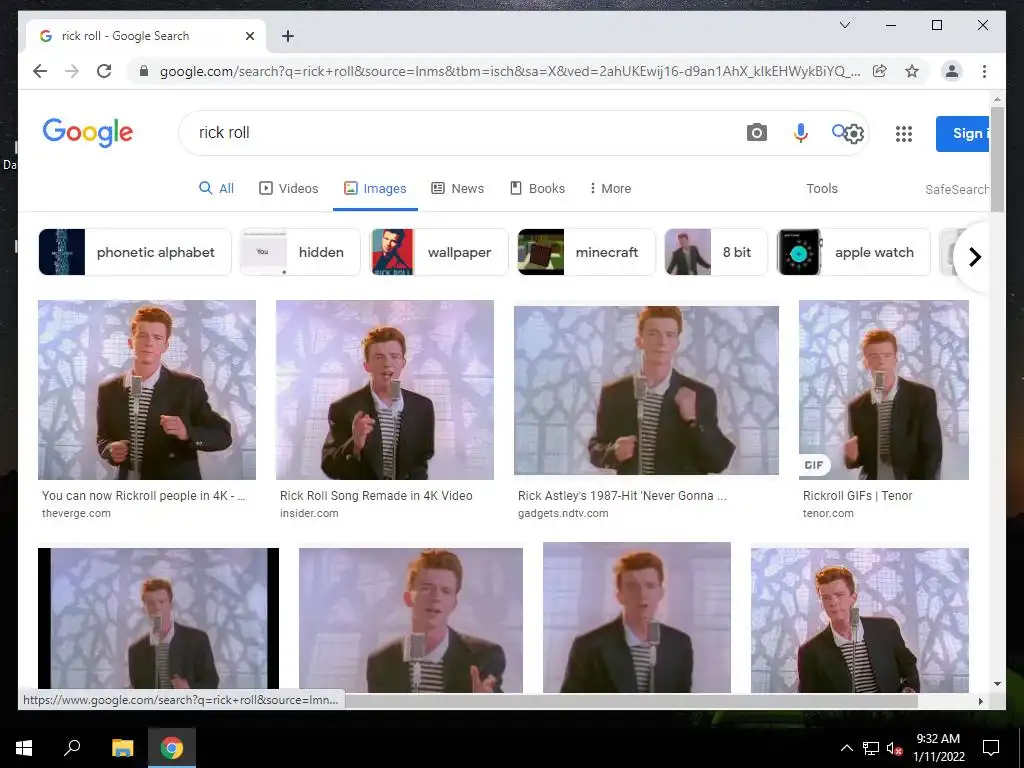Show hidden system tray icons
This screenshot has height=768, width=1024.
tap(846, 748)
